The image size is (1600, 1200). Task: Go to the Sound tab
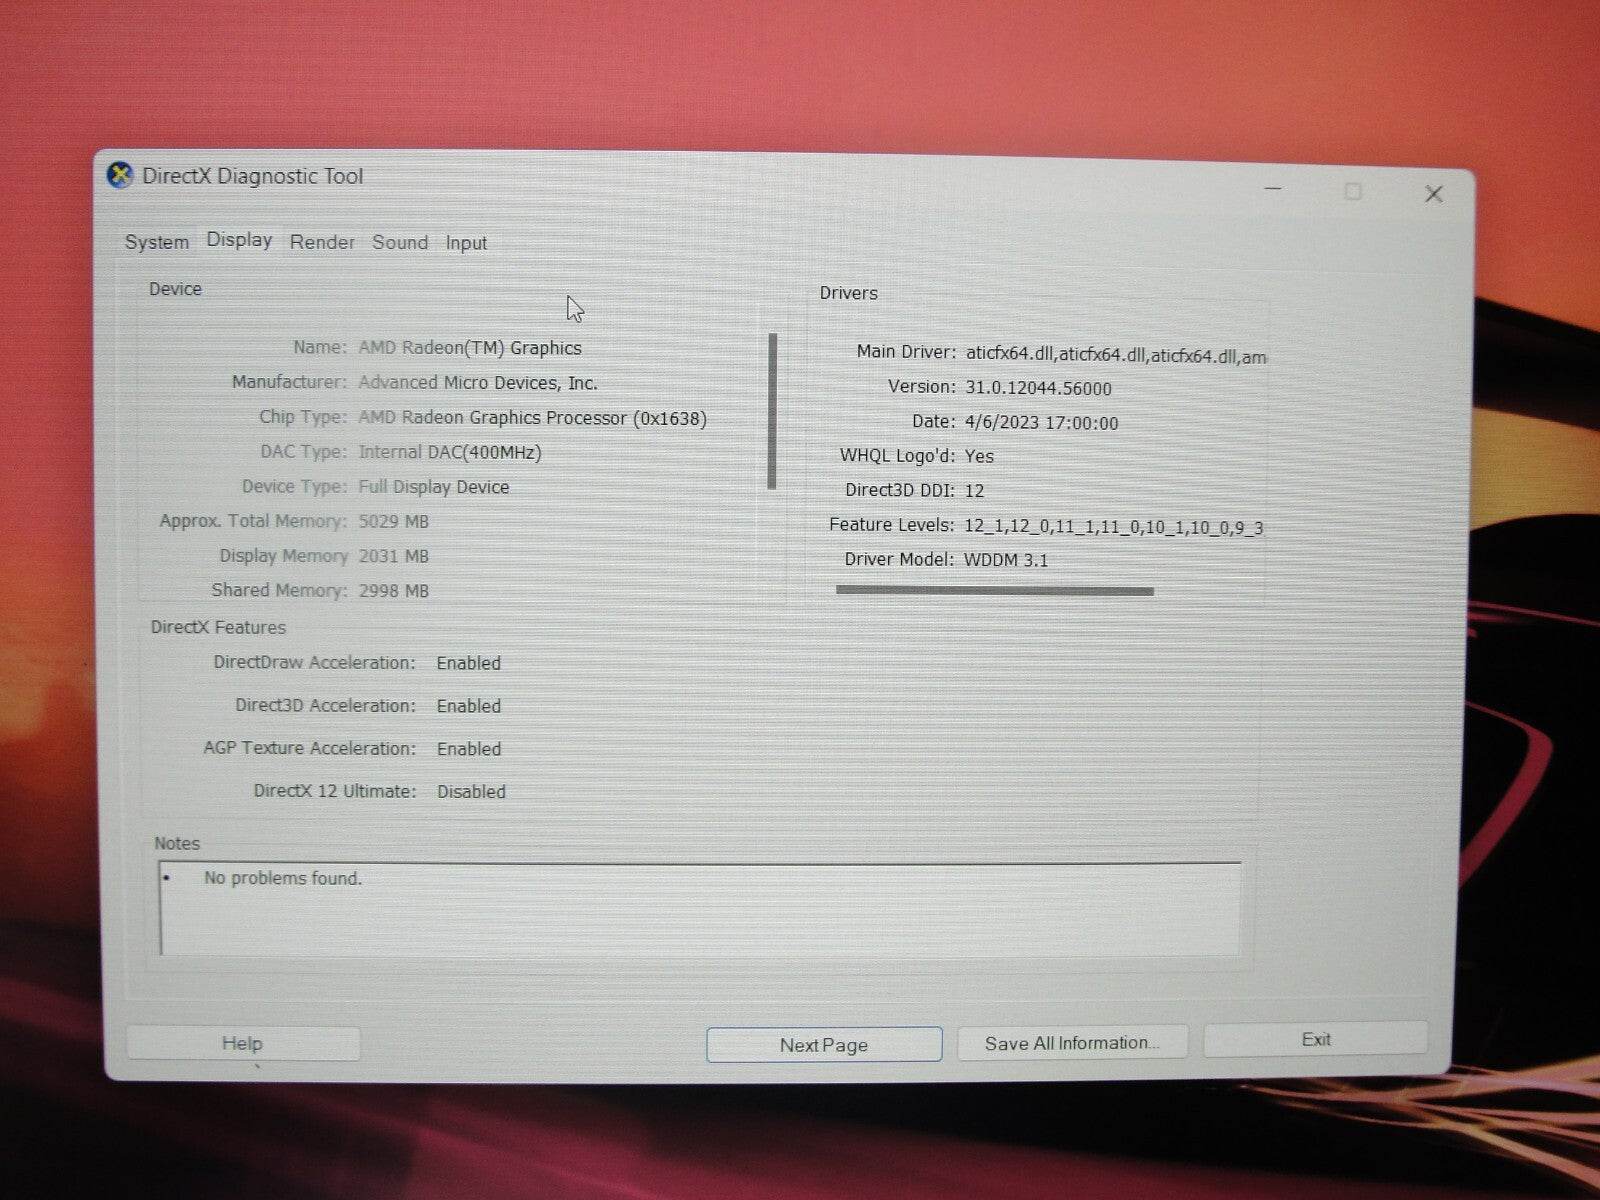coord(399,242)
